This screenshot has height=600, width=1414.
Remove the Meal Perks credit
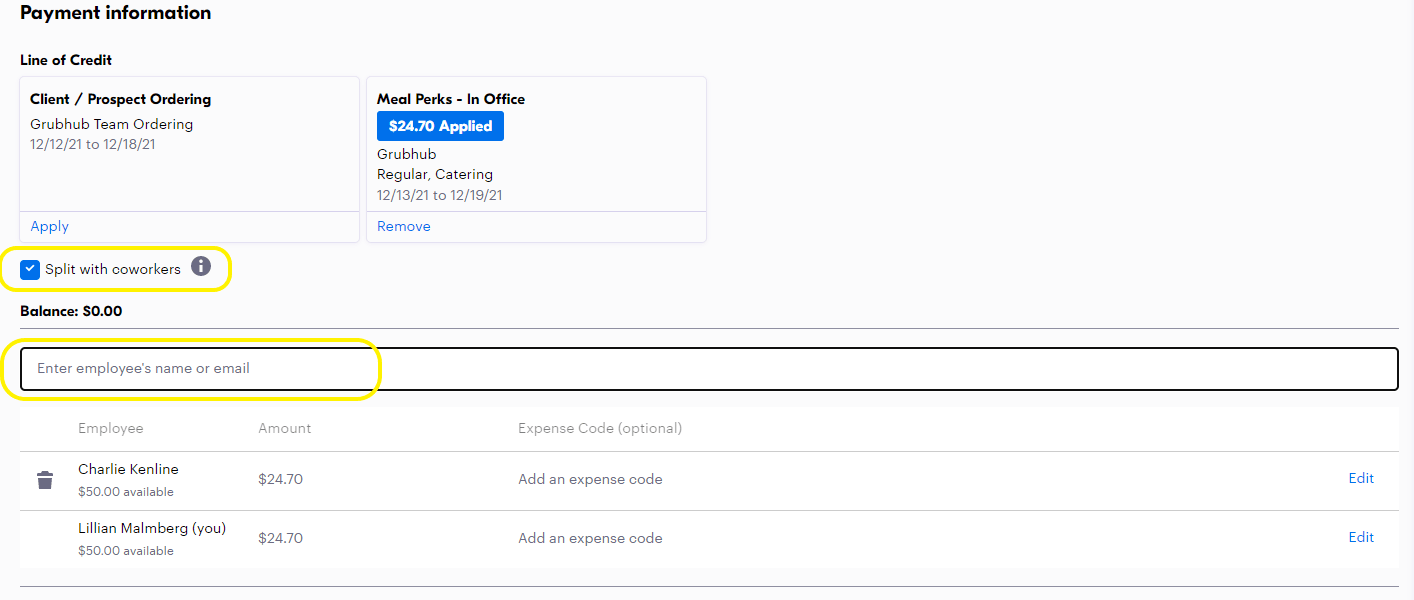(x=403, y=227)
